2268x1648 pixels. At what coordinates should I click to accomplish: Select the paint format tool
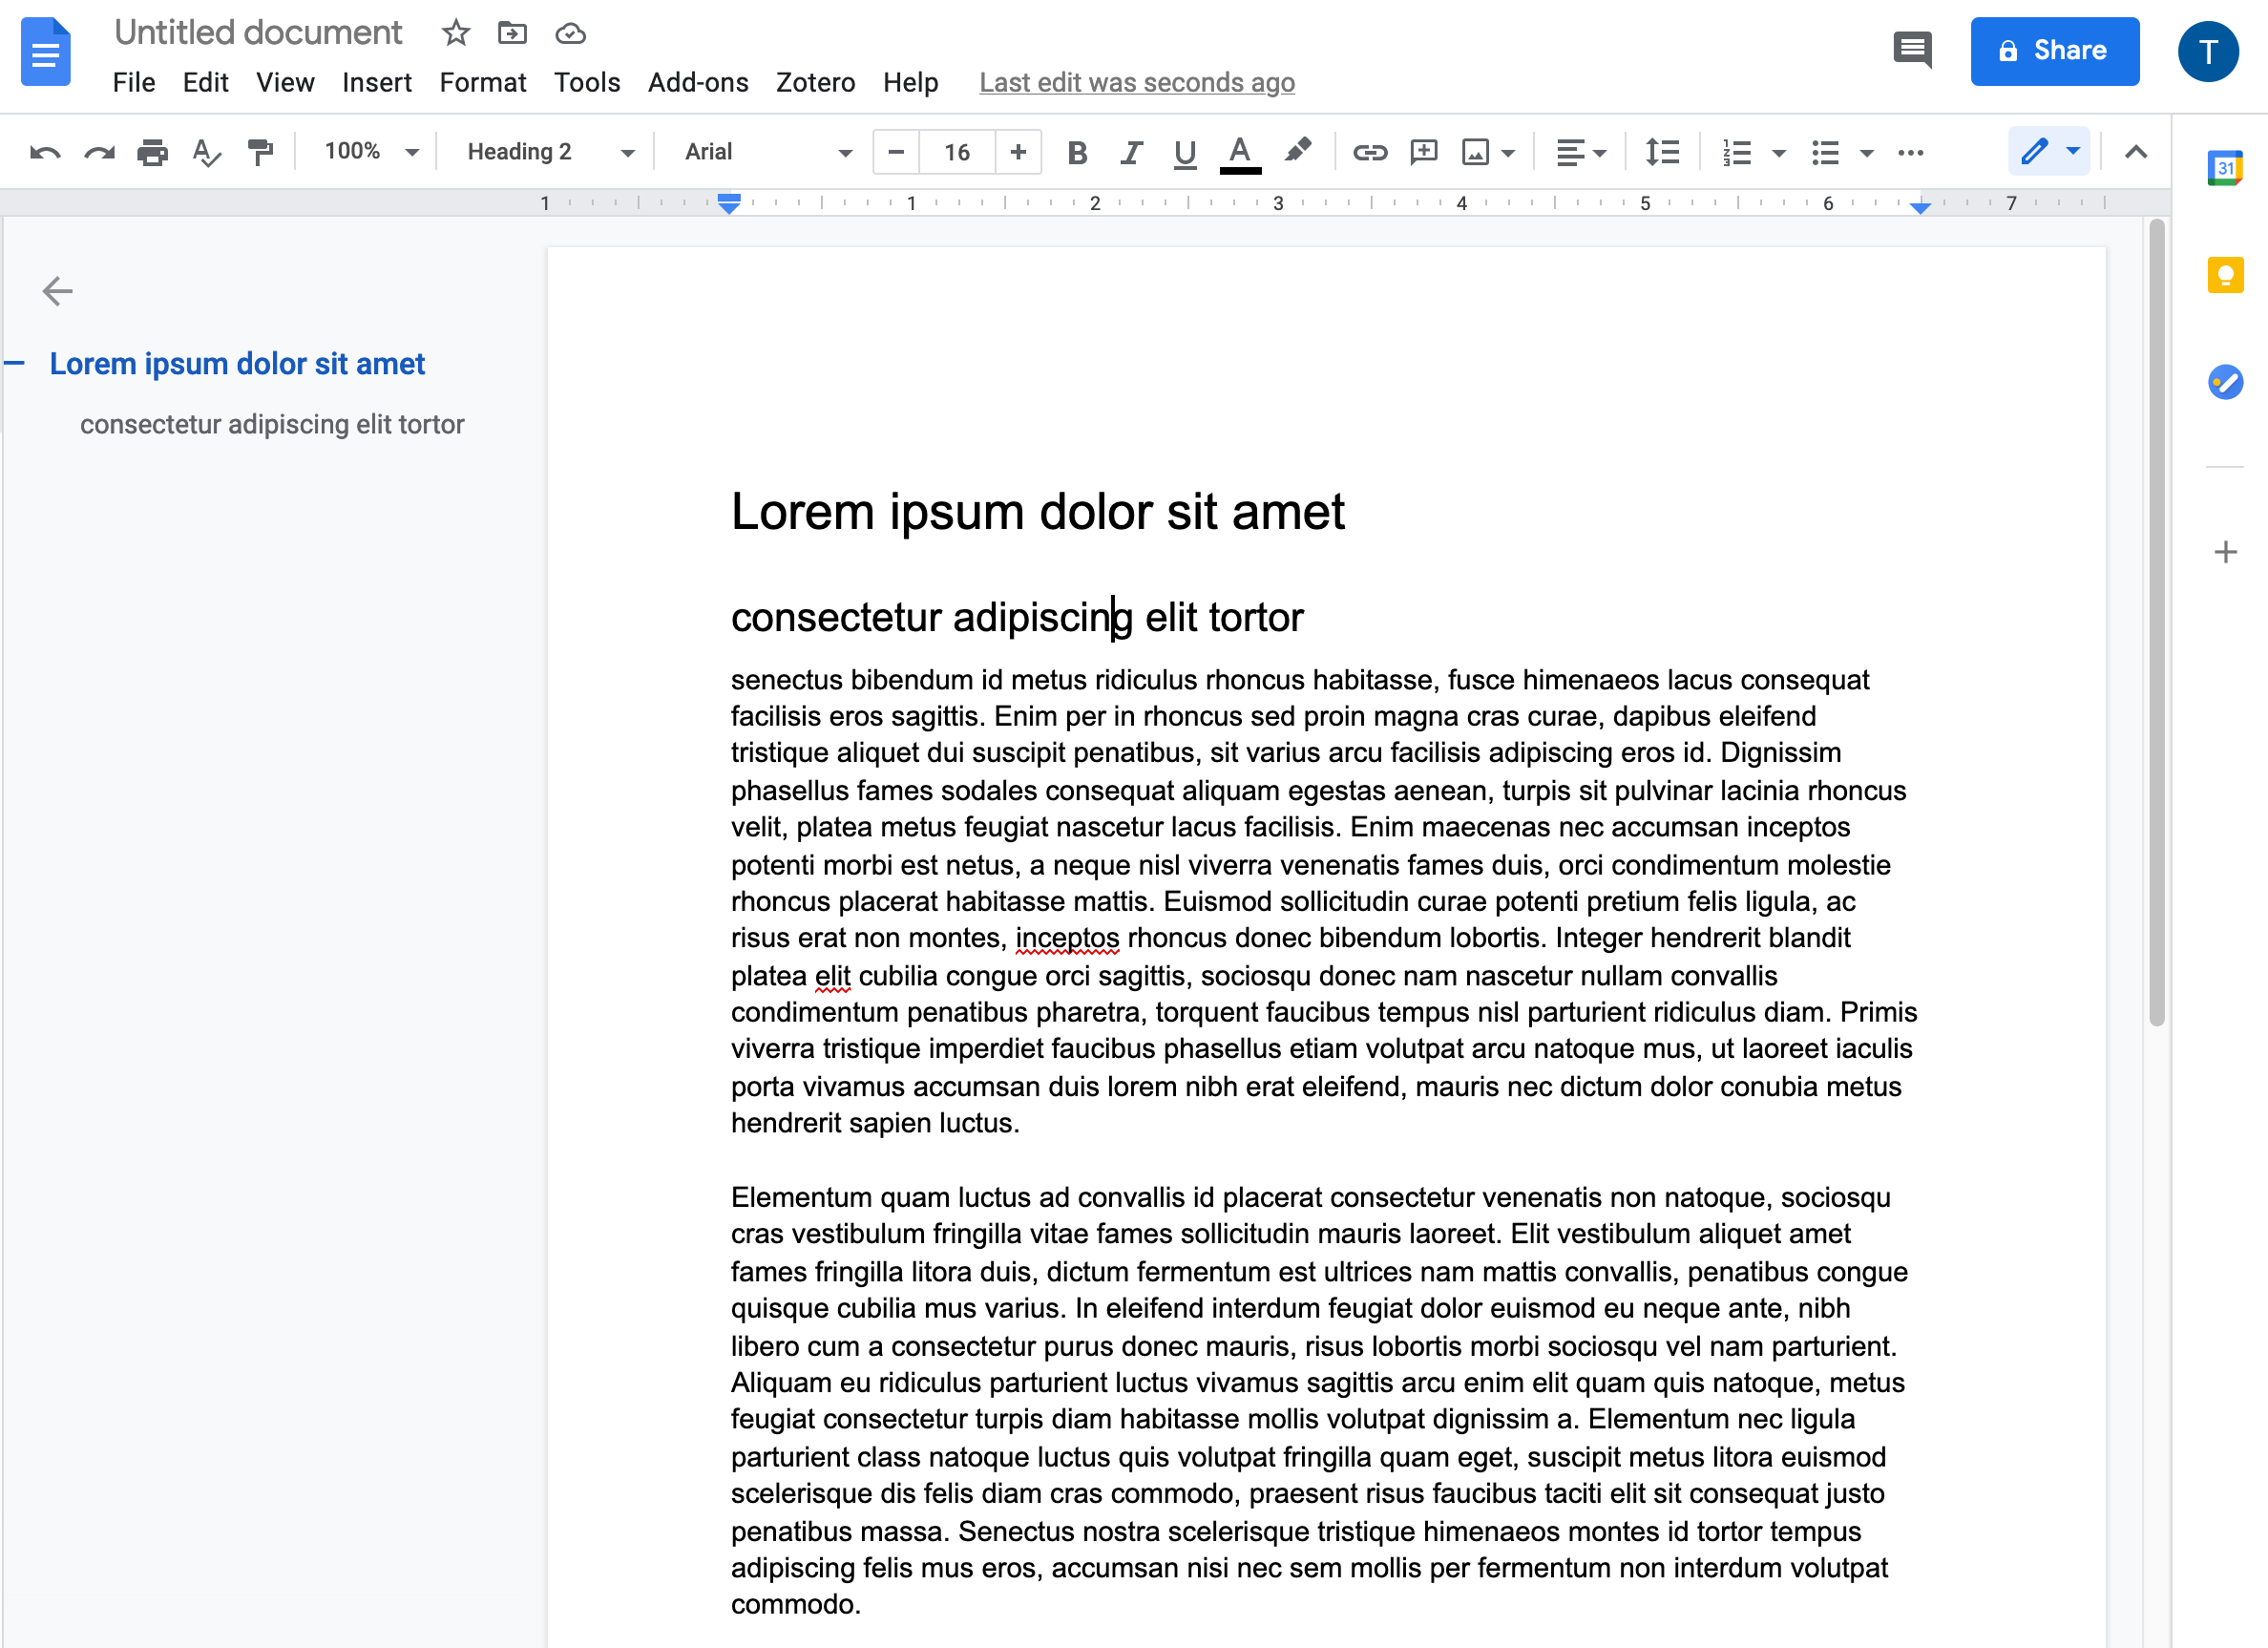260,152
